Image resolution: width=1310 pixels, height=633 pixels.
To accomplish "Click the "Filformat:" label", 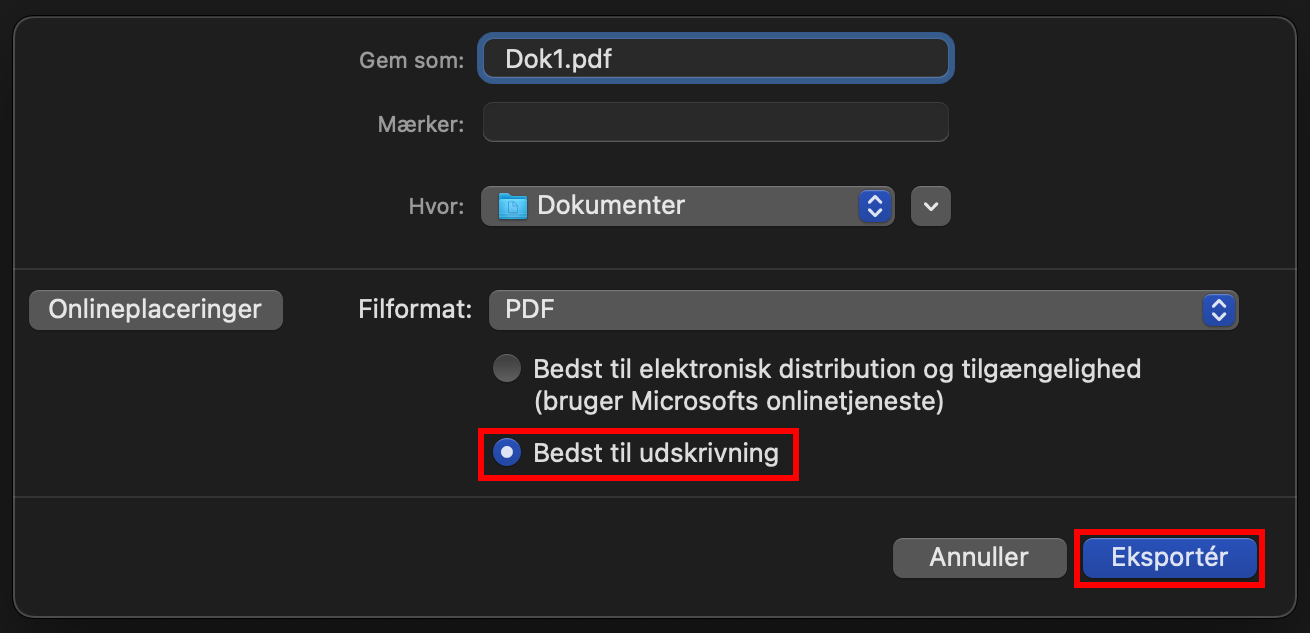I will 414,310.
